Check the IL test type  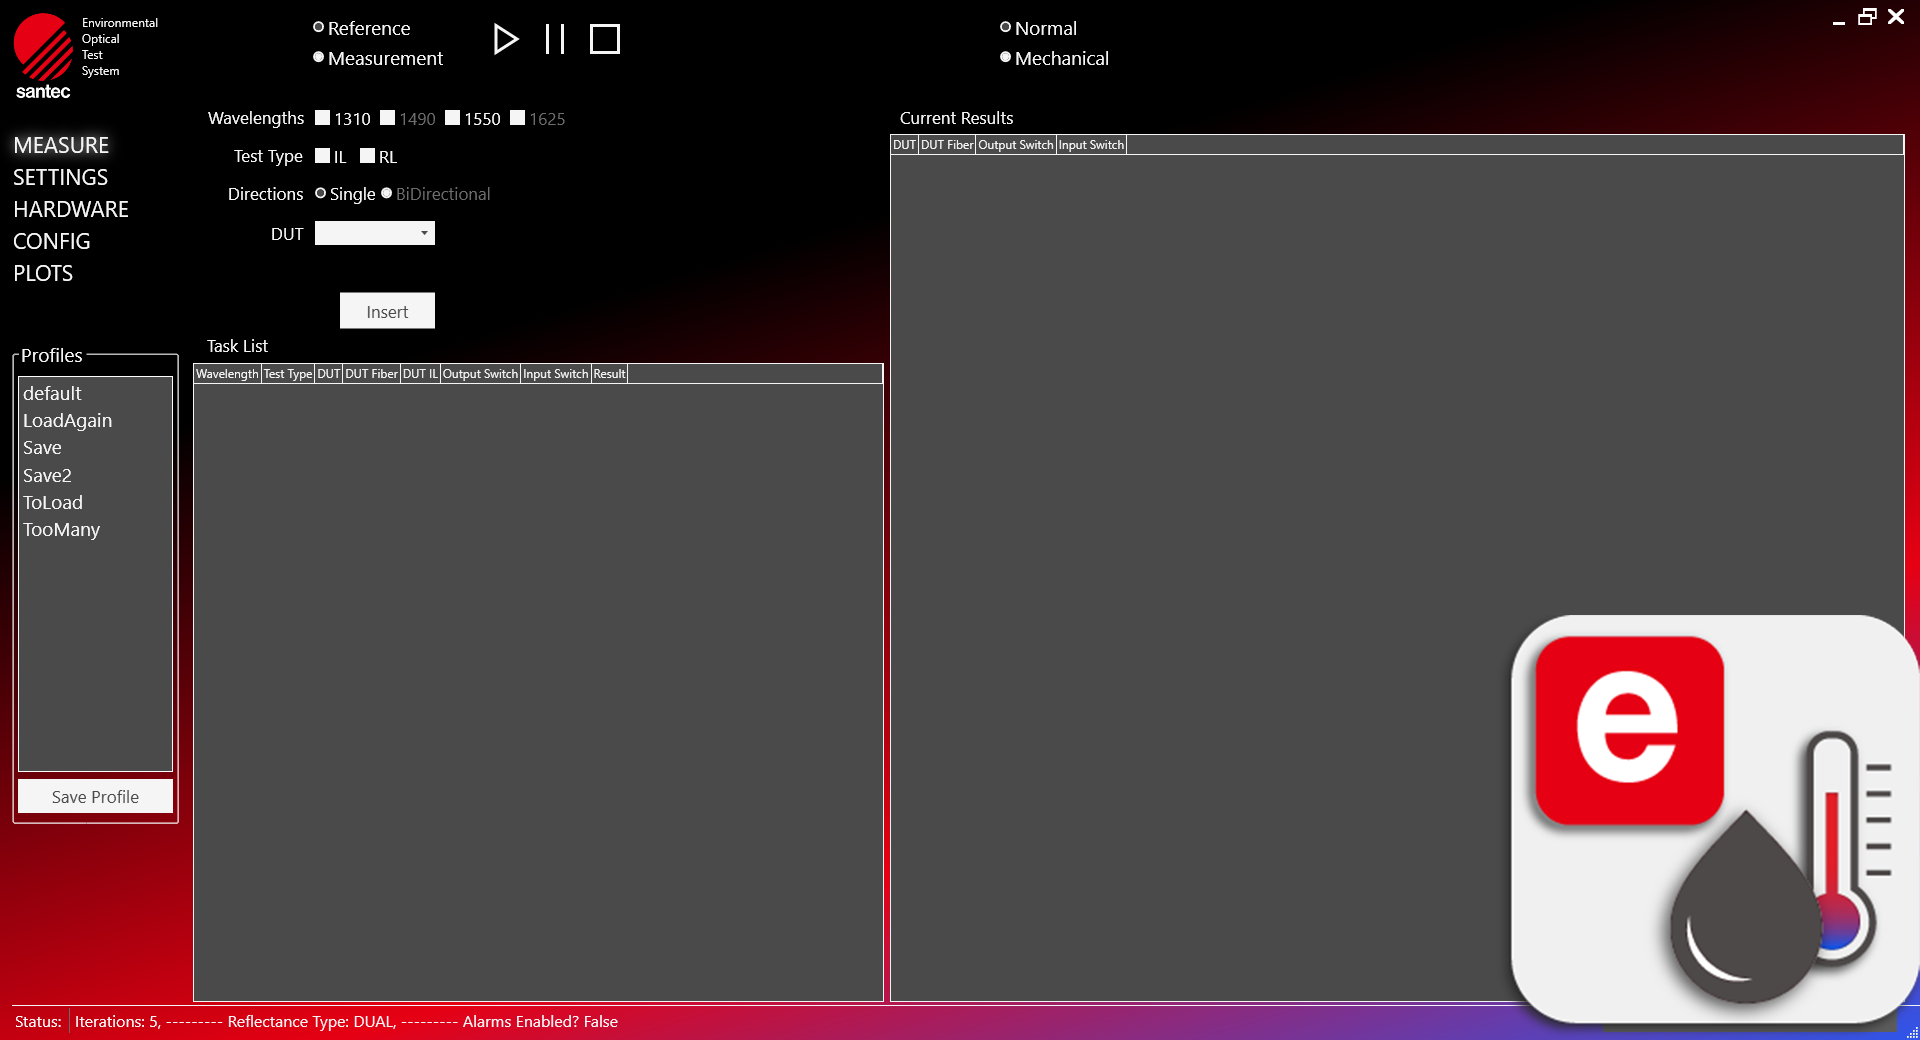coord(322,156)
